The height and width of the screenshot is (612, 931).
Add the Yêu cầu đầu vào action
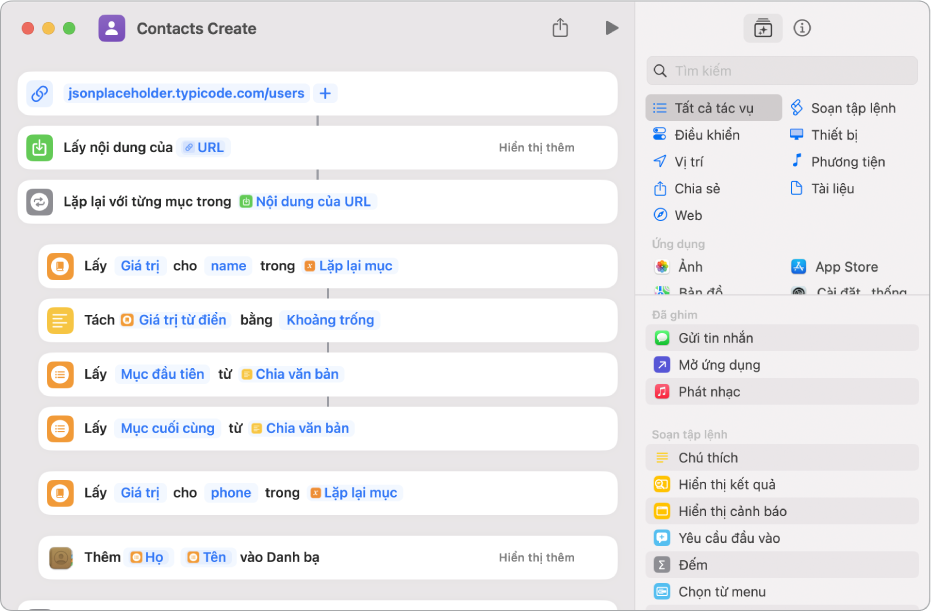click(782, 538)
